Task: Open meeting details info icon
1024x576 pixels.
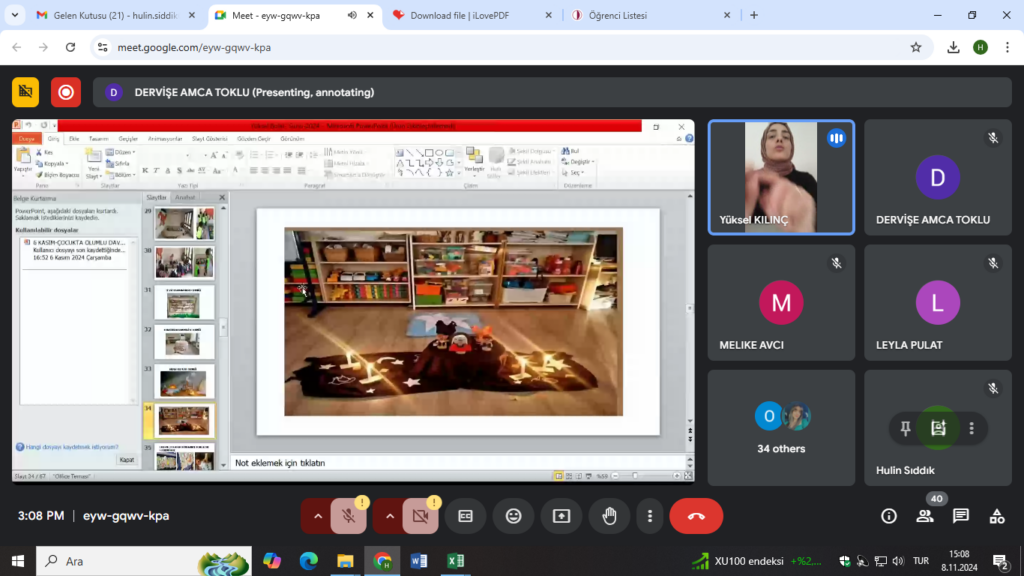Action: [889, 516]
